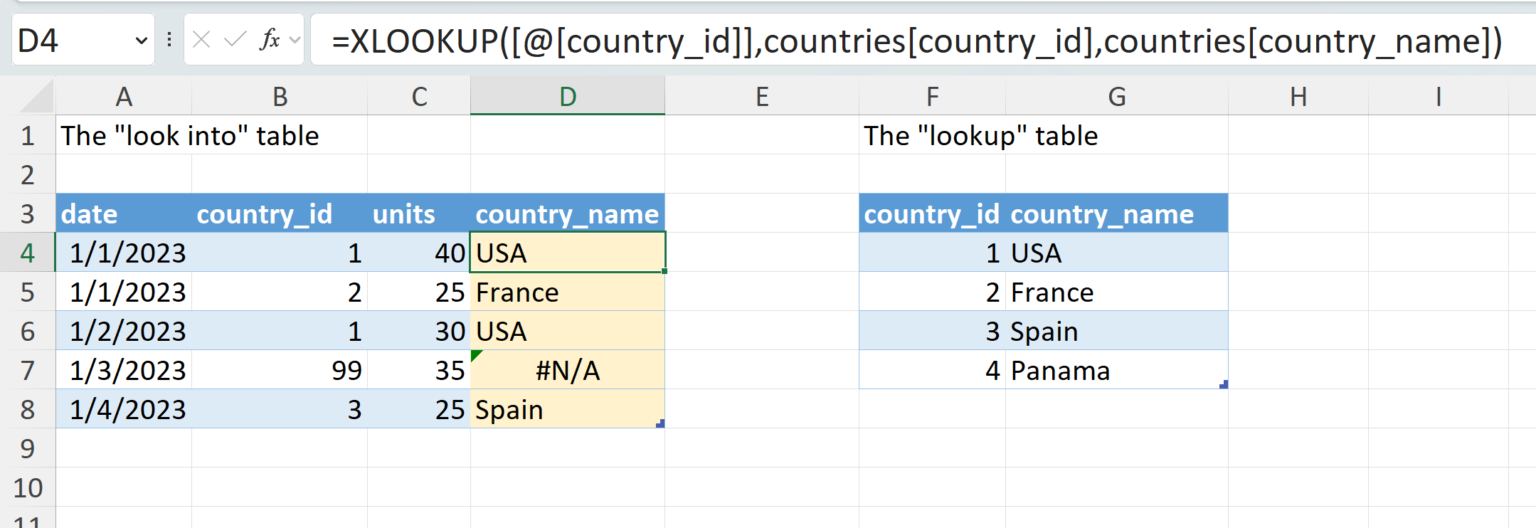This screenshot has width=1536, height=528.
Task: Click the Panama cell in lookup table
Action: click(x=1117, y=371)
